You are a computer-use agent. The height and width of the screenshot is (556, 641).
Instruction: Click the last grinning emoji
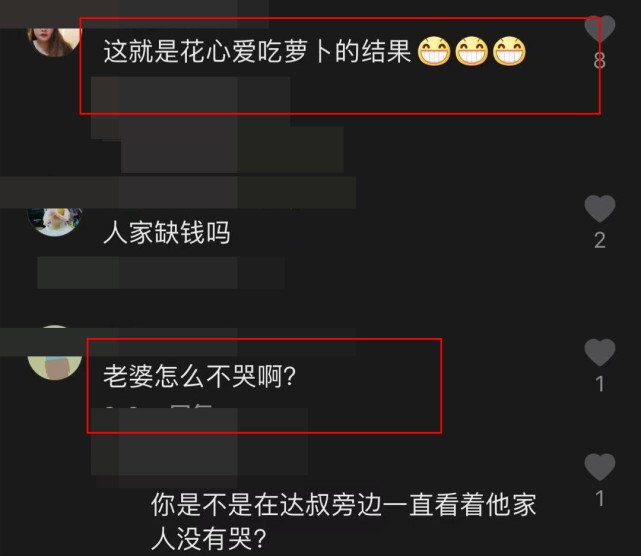tap(509, 52)
